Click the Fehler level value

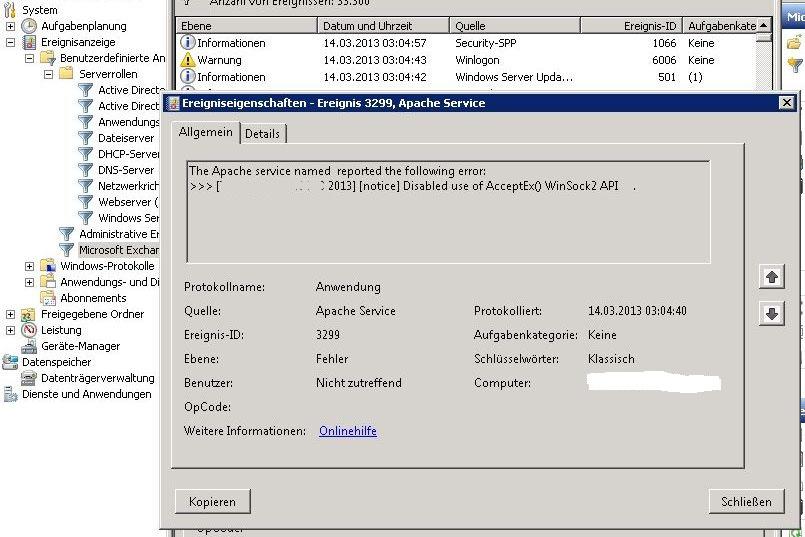point(332,359)
